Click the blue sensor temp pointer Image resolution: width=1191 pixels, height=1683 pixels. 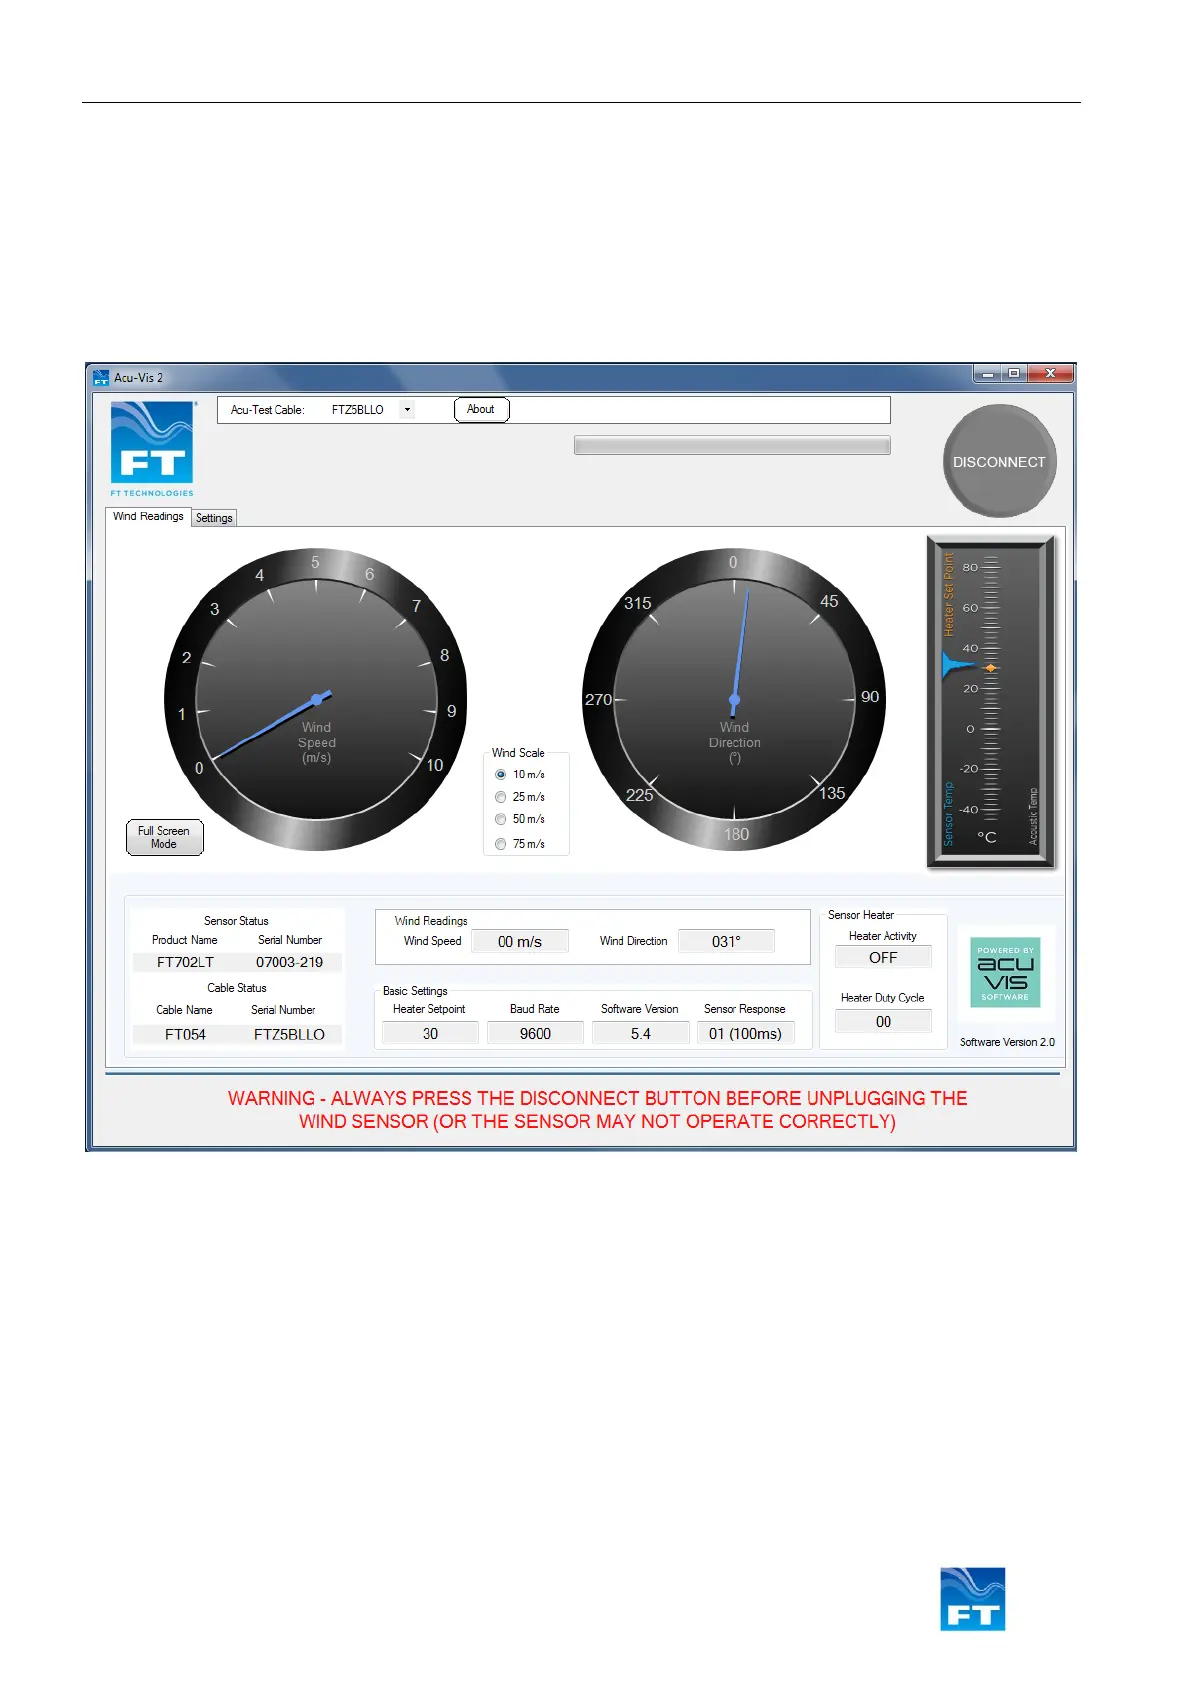pos(956,665)
